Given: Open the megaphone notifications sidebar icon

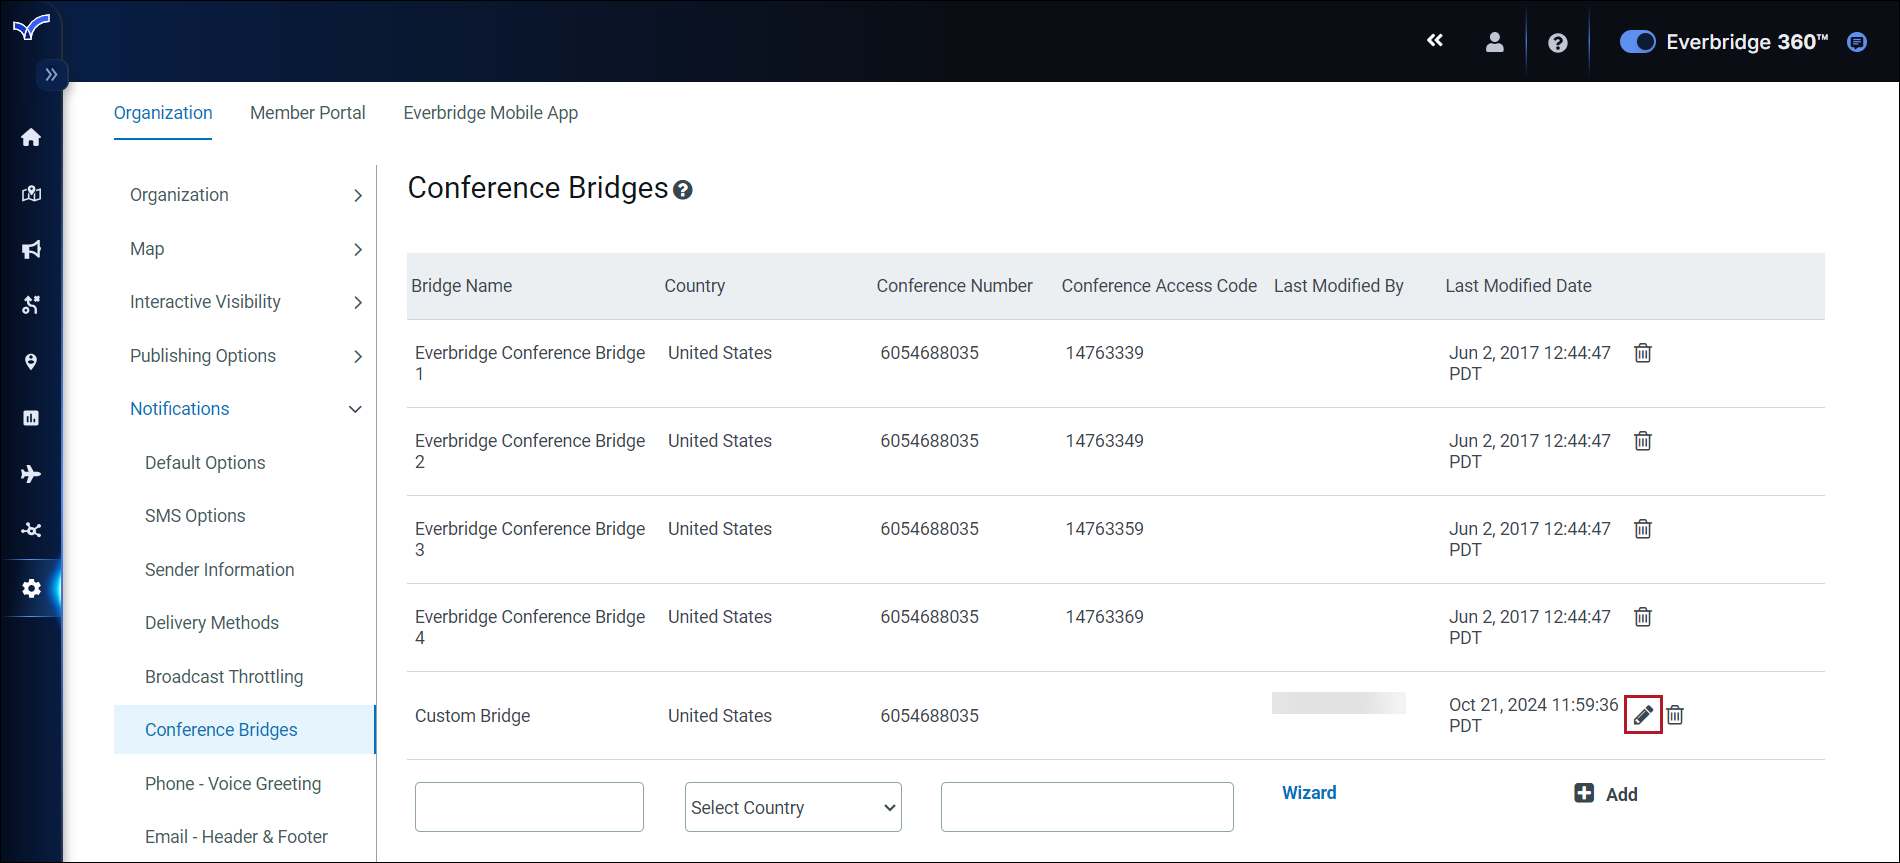Looking at the screenshot, I should (31, 249).
